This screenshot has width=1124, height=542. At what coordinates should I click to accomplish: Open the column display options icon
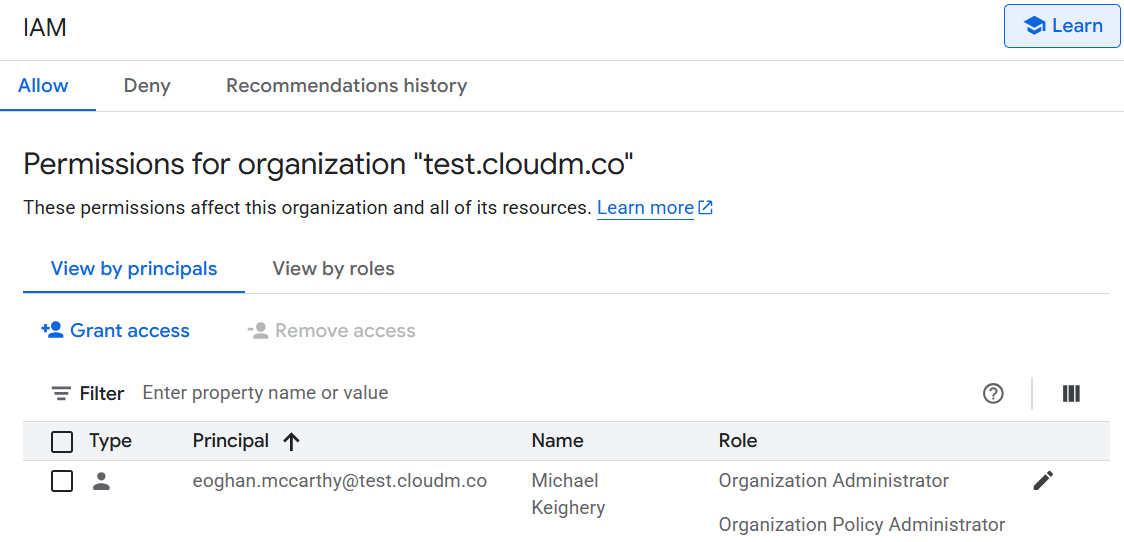tap(1071, 394)
